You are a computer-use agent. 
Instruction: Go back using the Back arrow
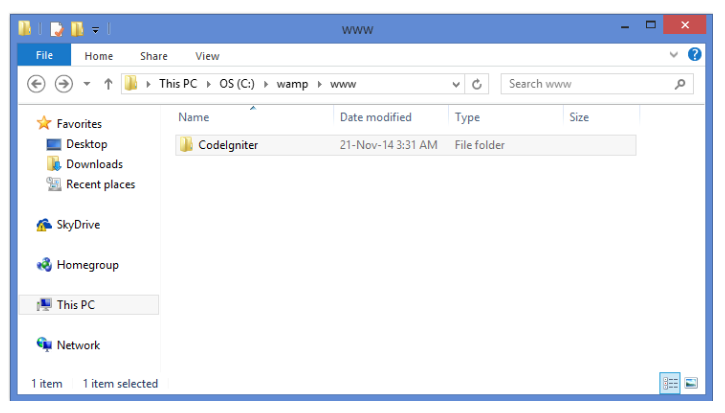[x=36, y=84]
